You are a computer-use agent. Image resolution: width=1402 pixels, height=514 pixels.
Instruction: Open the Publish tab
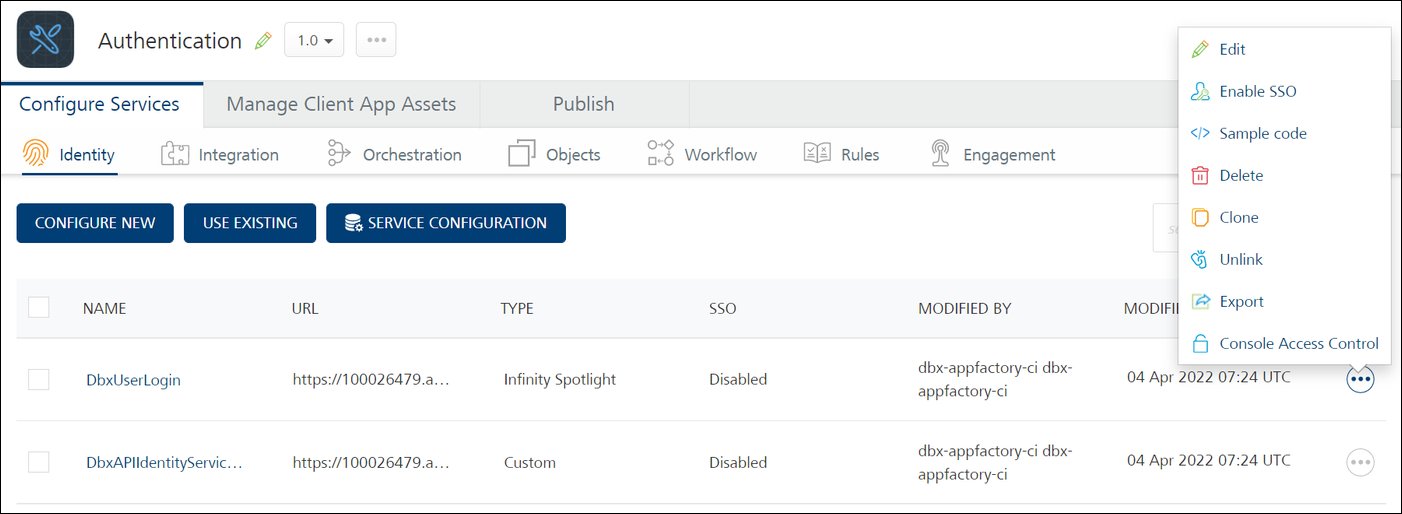coord(584,104)
